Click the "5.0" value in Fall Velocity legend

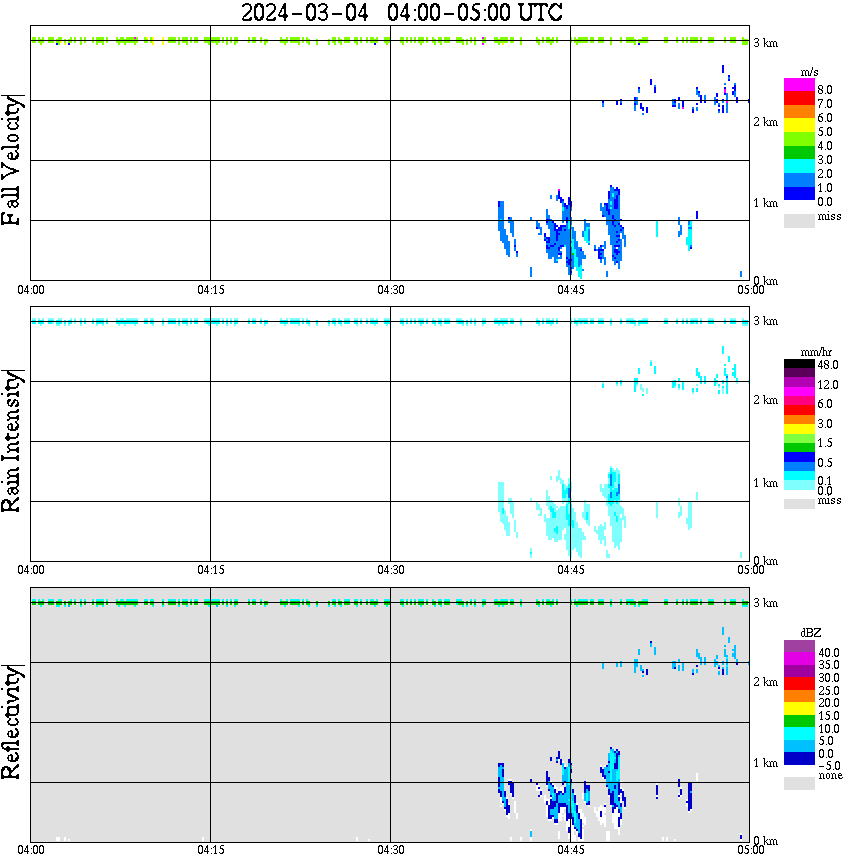click(x=825, y=132)
